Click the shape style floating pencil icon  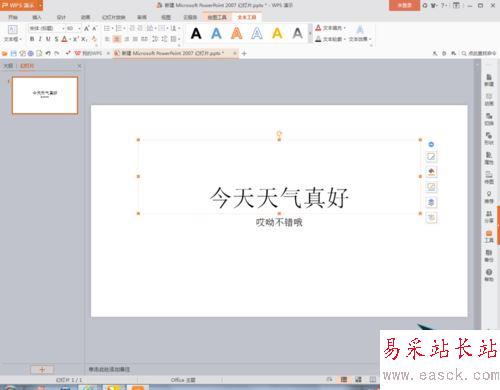click(431, 157)
